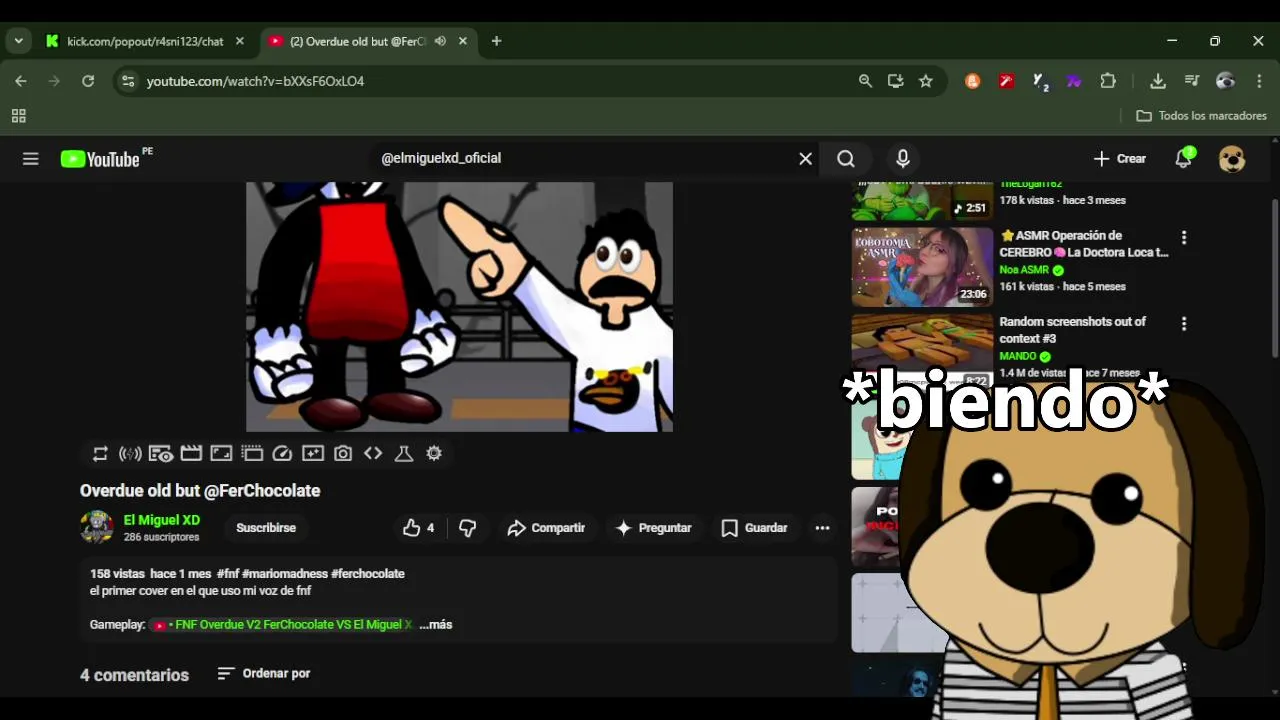Open ASMR Operación de CEREBRO video thumbnail

[x=922, y=267]
